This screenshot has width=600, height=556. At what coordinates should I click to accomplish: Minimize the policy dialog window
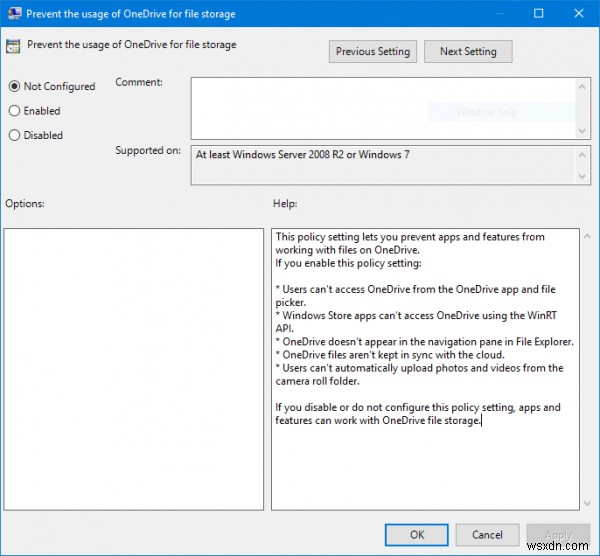point(499,13)
